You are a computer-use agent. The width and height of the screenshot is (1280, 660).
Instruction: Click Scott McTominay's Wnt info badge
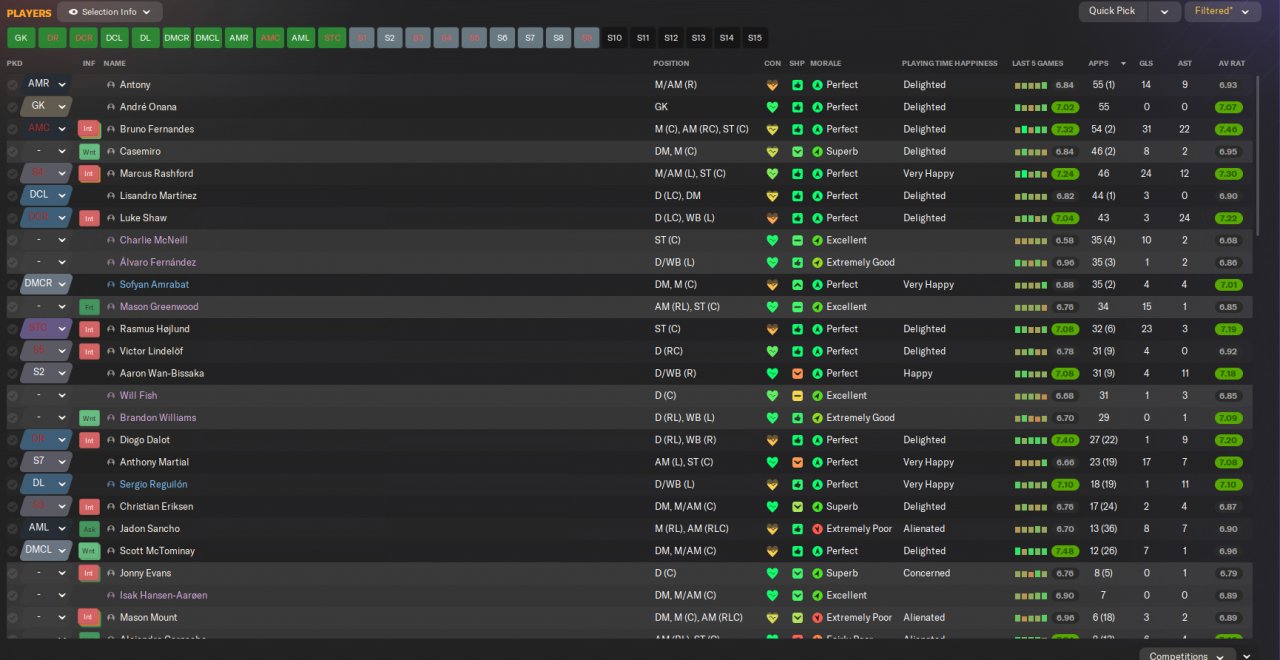pyautogui.click(x=89, y=551)
